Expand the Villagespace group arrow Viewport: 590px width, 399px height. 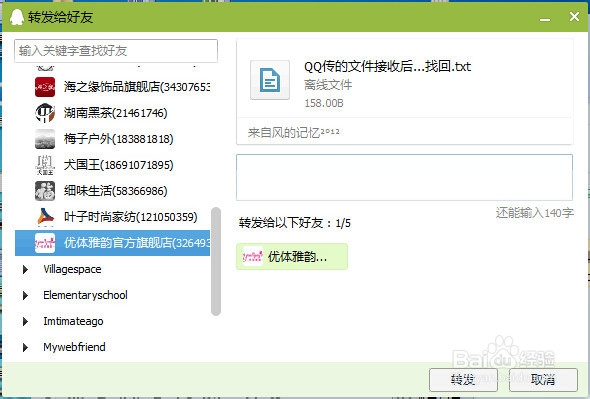25,270
